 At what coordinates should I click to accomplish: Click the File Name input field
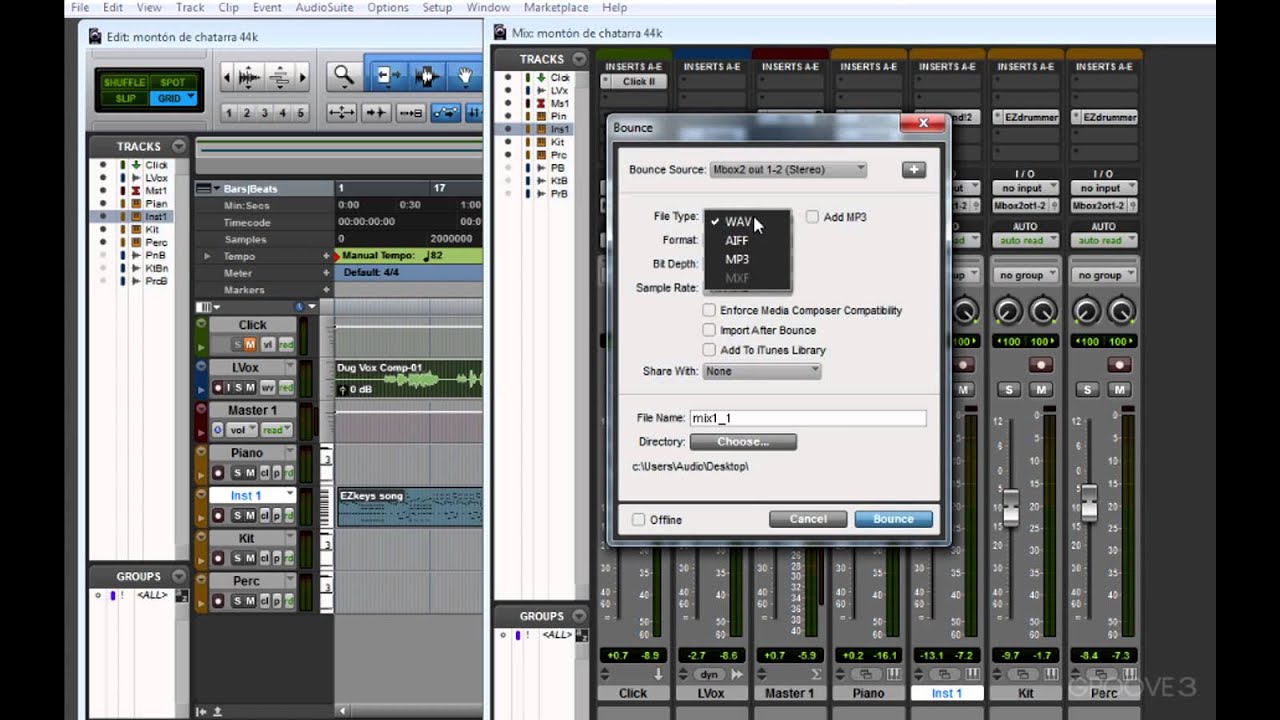coord(808,418)
